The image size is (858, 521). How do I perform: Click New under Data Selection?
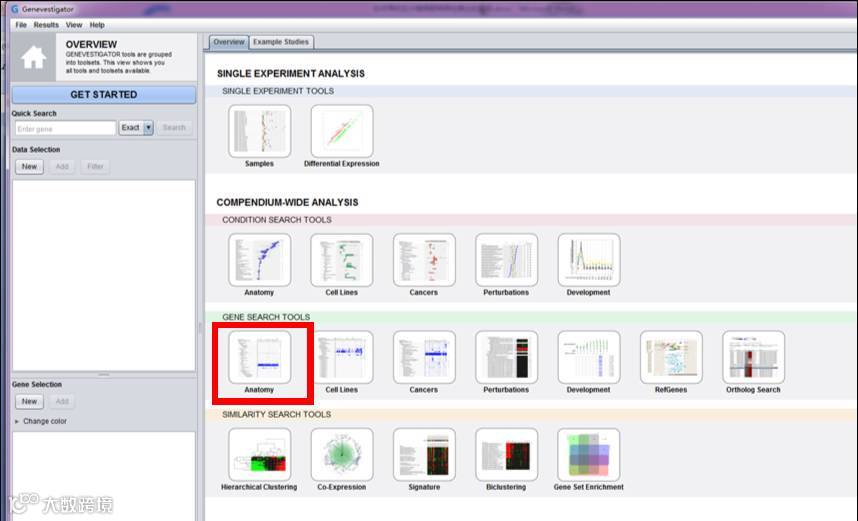pyautogui.click(x=29, y=166)
